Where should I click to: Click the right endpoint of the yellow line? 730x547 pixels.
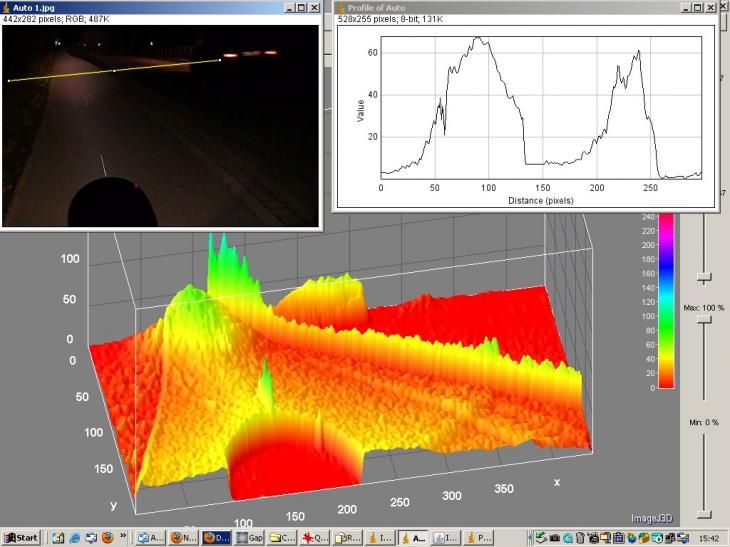coord(219,61)
